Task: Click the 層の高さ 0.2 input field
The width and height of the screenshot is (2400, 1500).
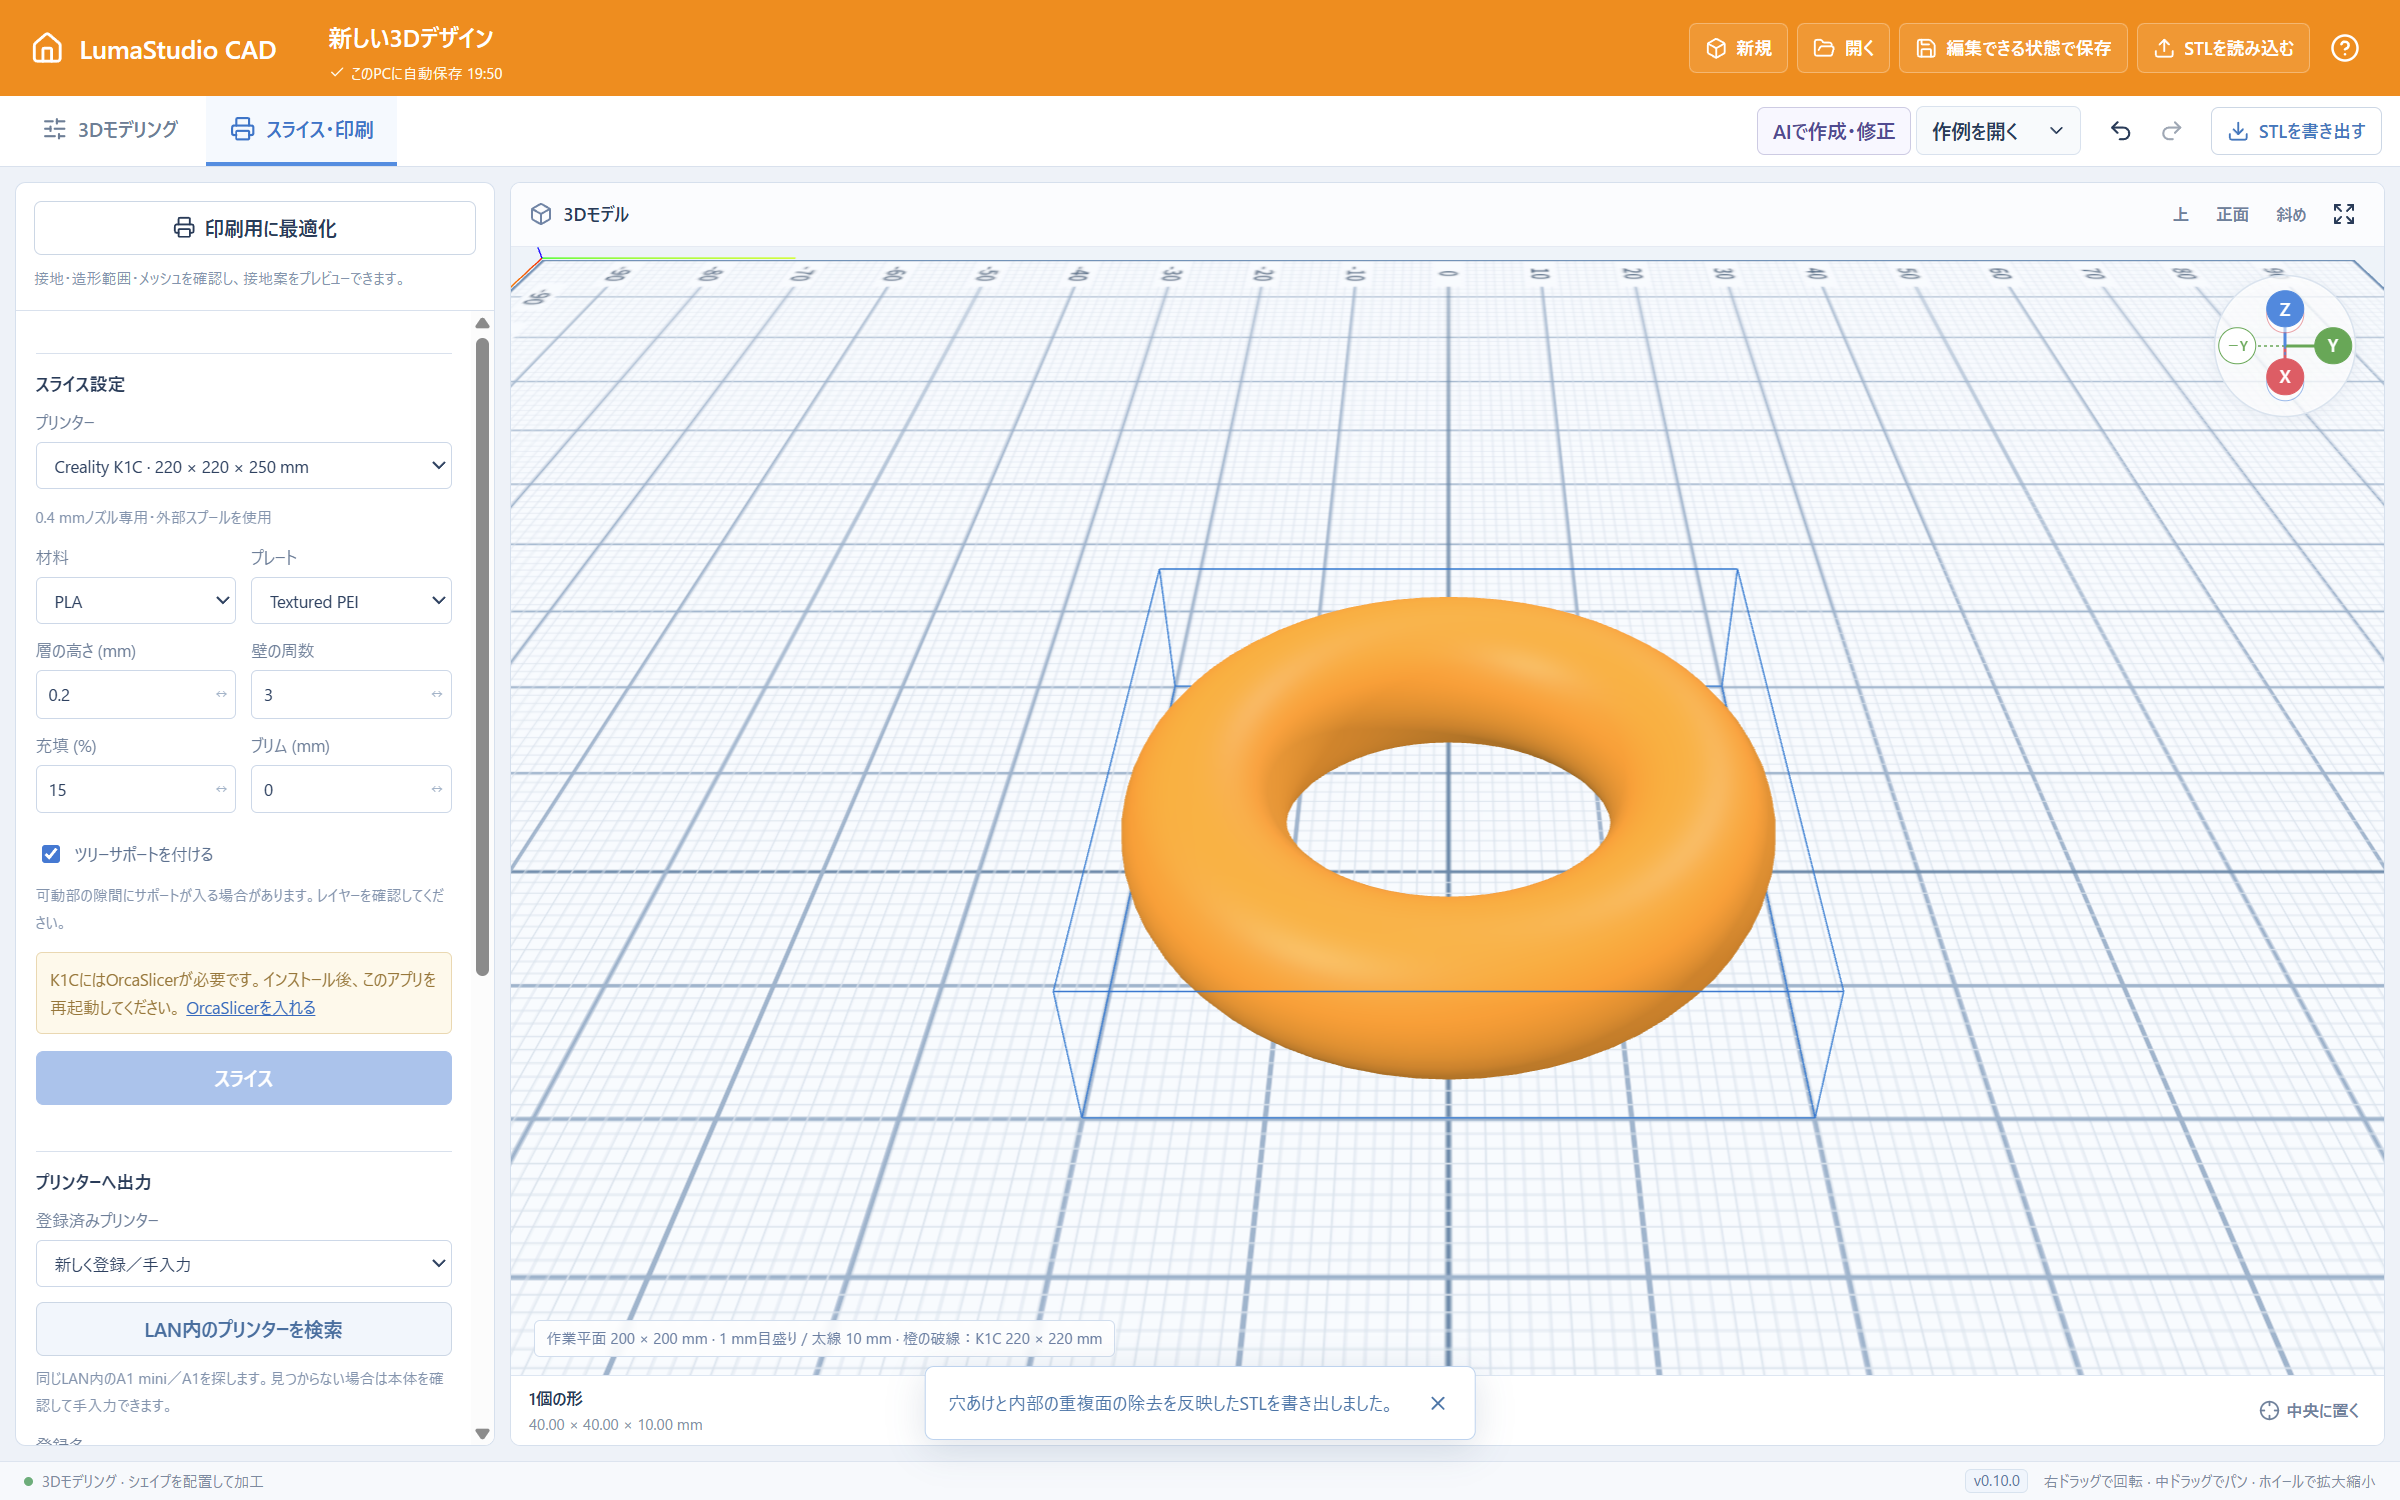Action: tap(136, 694)
